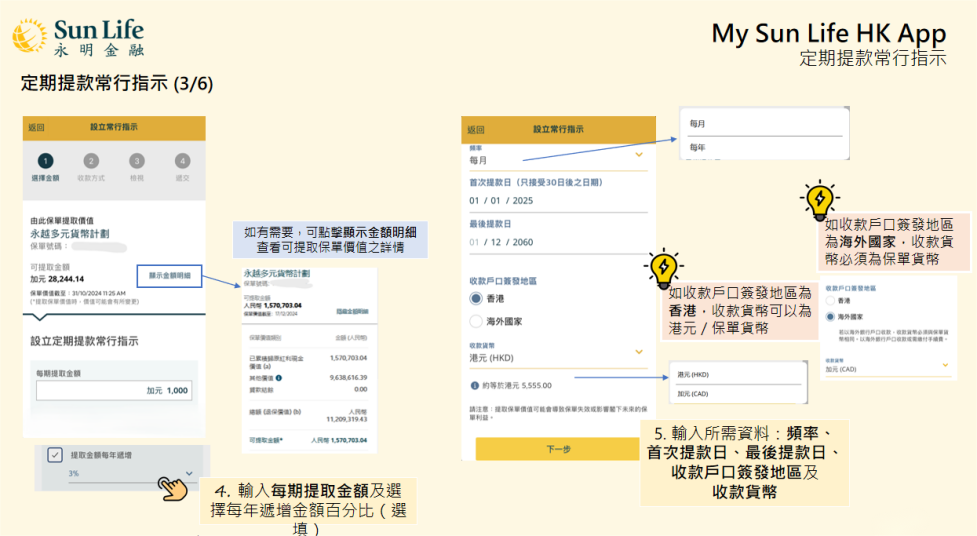The width and height of the screenshot is (977, 536).
Task: Click step 4 circle 遞交
Action: [x=182, y=161]
